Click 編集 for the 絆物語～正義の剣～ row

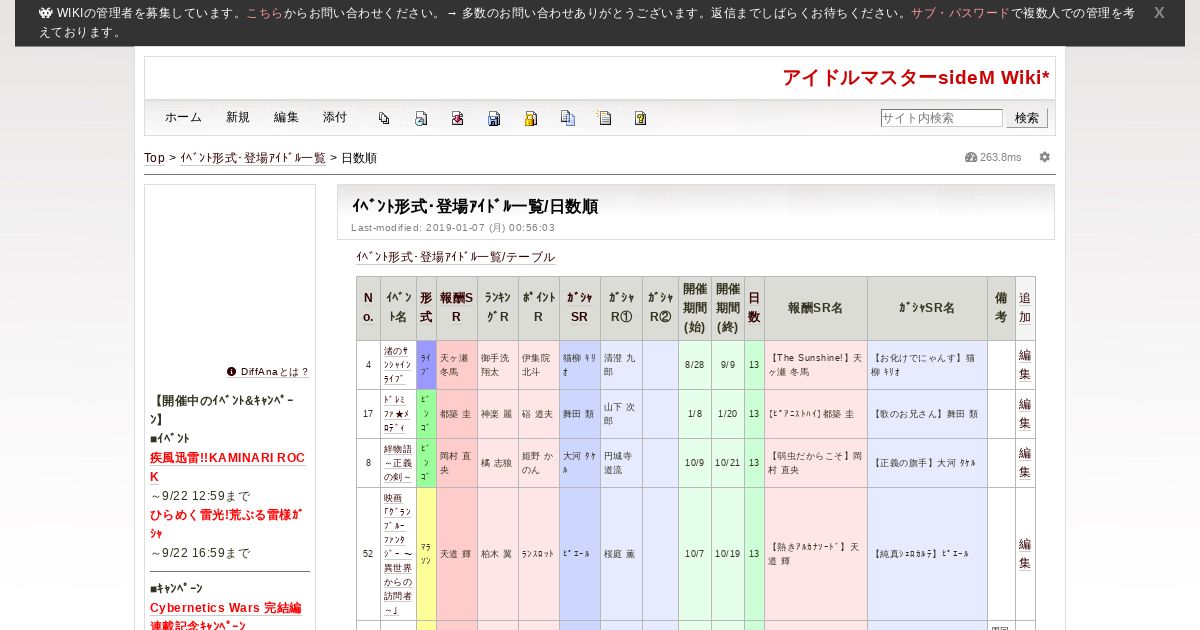pyautogui.click(x=1025, y=463)
